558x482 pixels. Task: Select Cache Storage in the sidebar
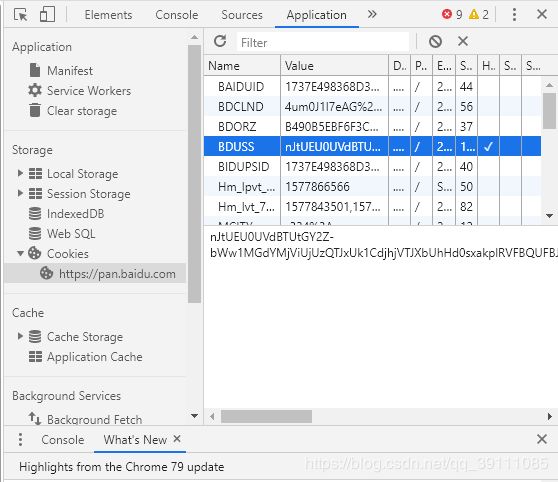point(85,336)
